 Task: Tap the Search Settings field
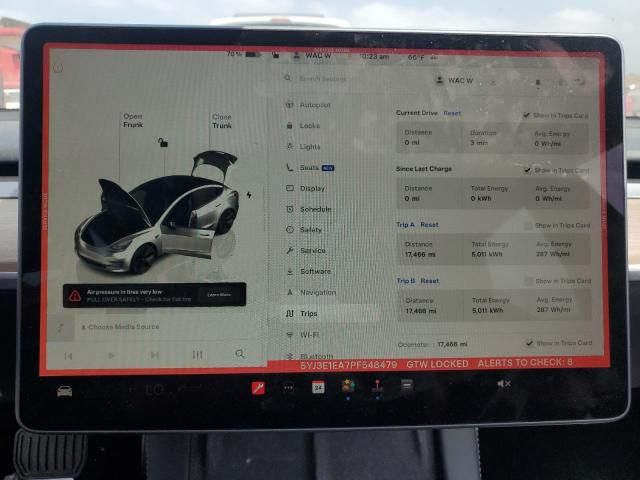pyautogui.click(x=350, y=78)
